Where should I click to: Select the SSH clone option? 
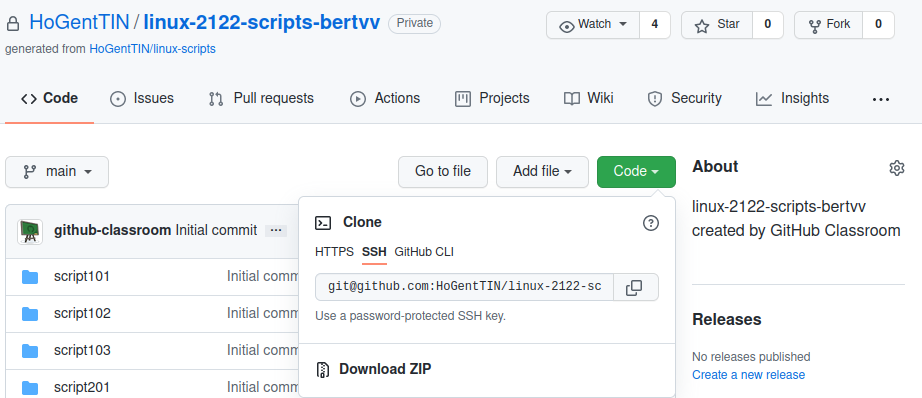(374, 252)
